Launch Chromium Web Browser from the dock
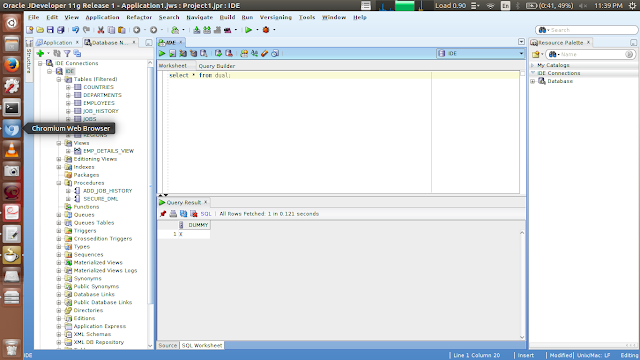This screenshot has width=640, height=360. (11, 129)
